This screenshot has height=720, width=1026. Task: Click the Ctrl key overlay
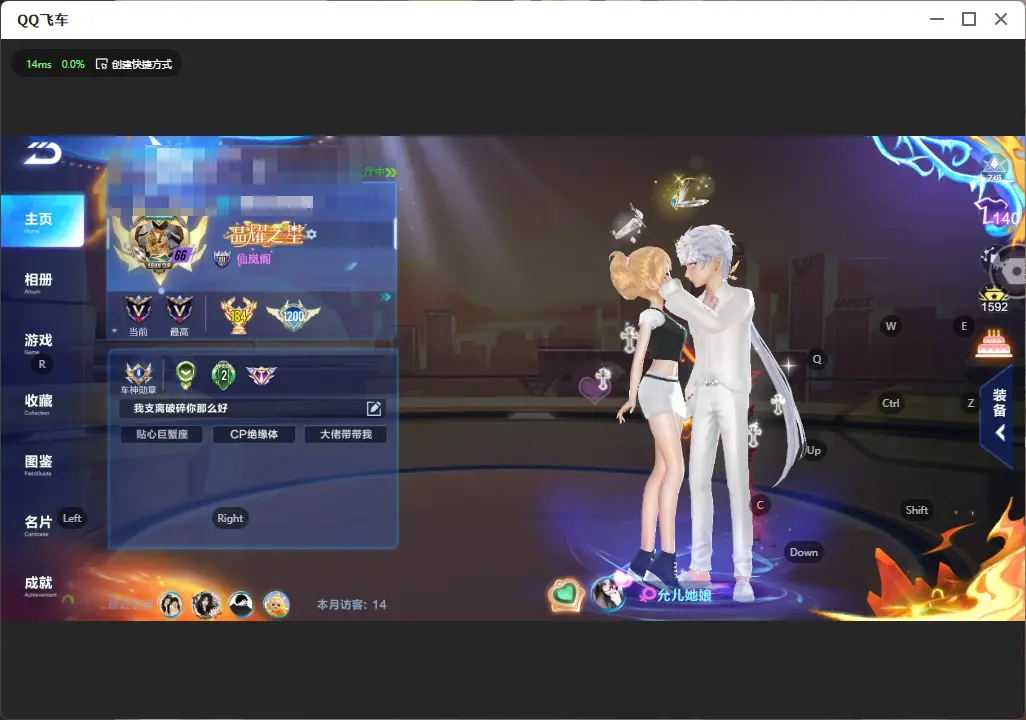coord(891,403)
